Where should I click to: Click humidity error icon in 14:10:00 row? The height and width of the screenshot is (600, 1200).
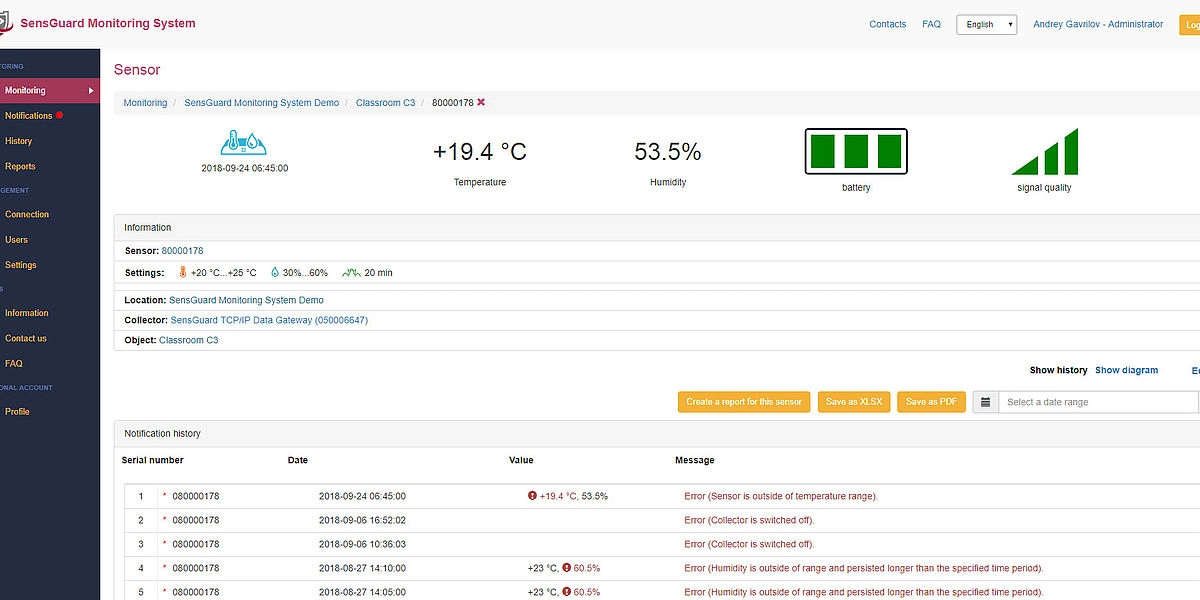click(x=567, y=567)
